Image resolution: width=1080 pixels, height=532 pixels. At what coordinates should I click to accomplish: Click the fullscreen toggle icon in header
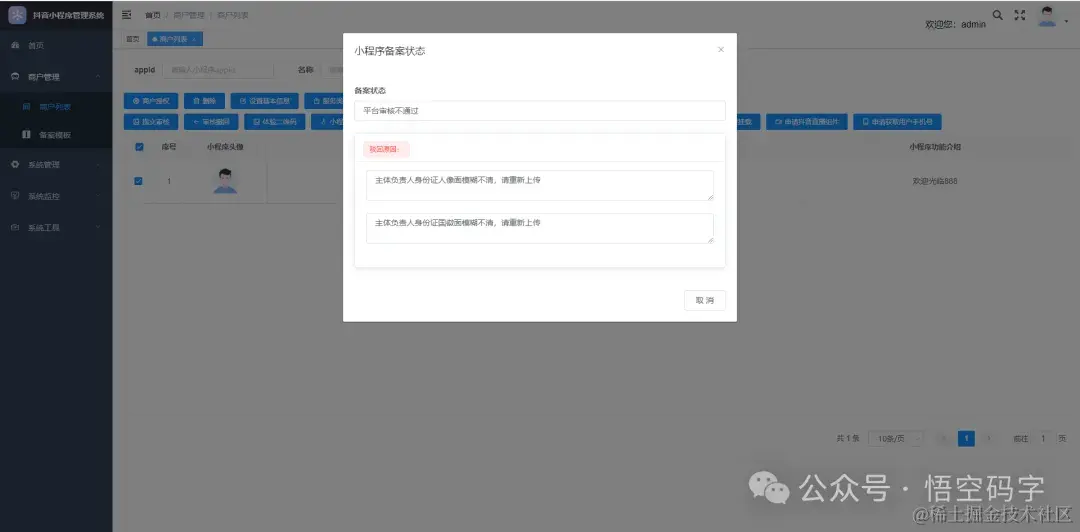point(1021,14)
